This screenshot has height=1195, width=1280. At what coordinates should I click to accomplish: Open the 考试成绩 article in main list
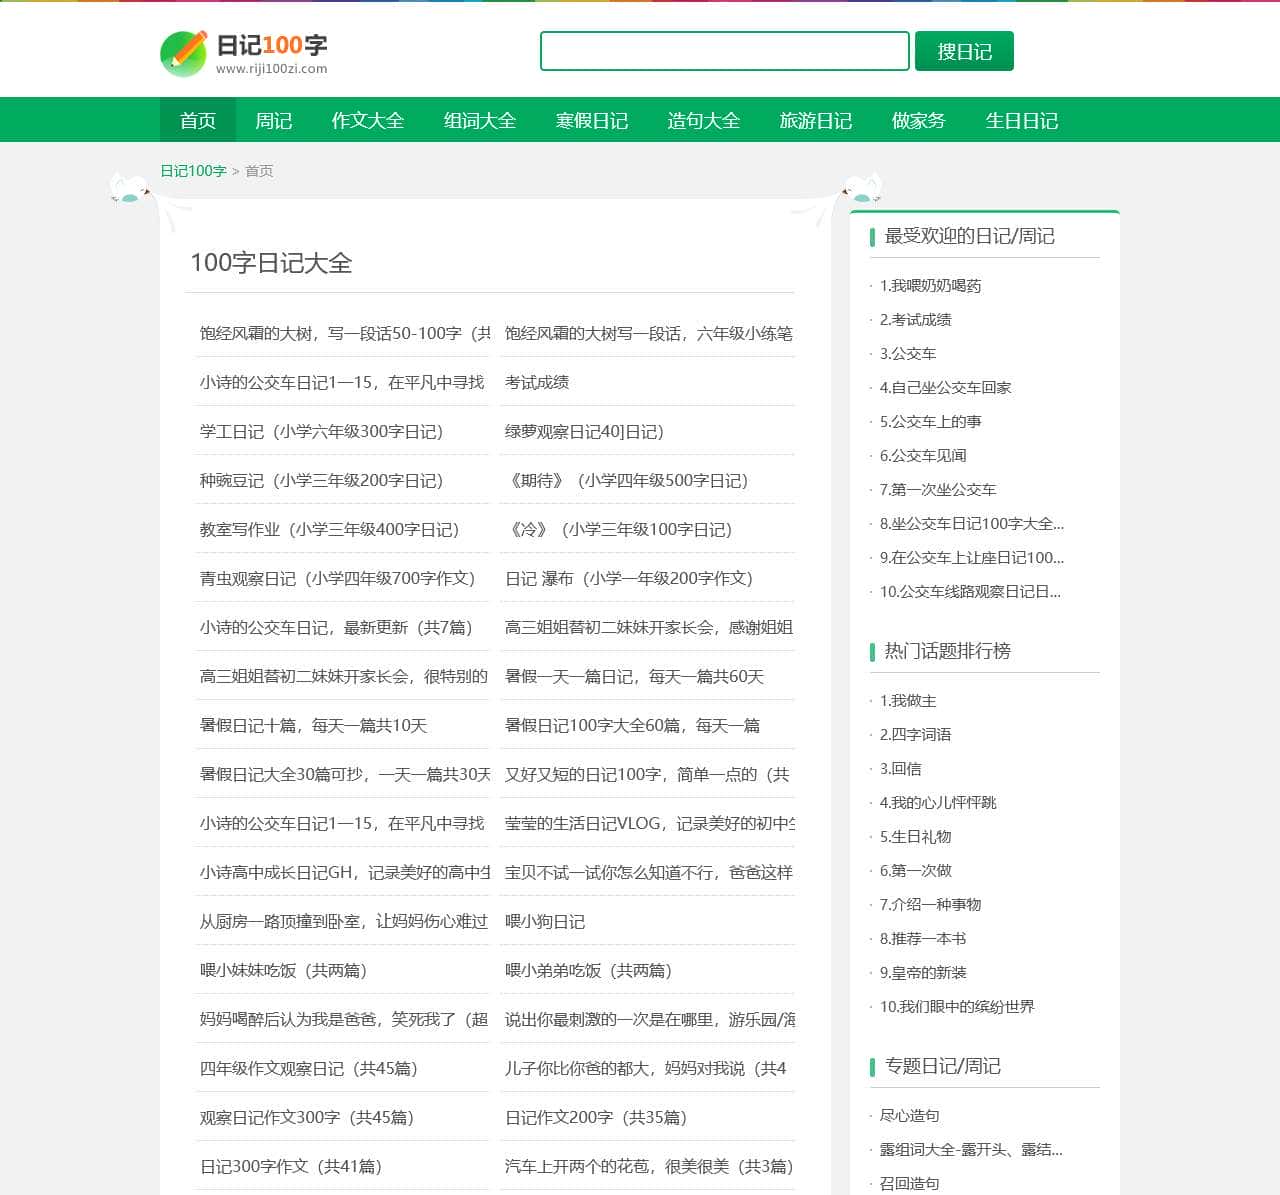pyautogui.click(x=537, y=382)
